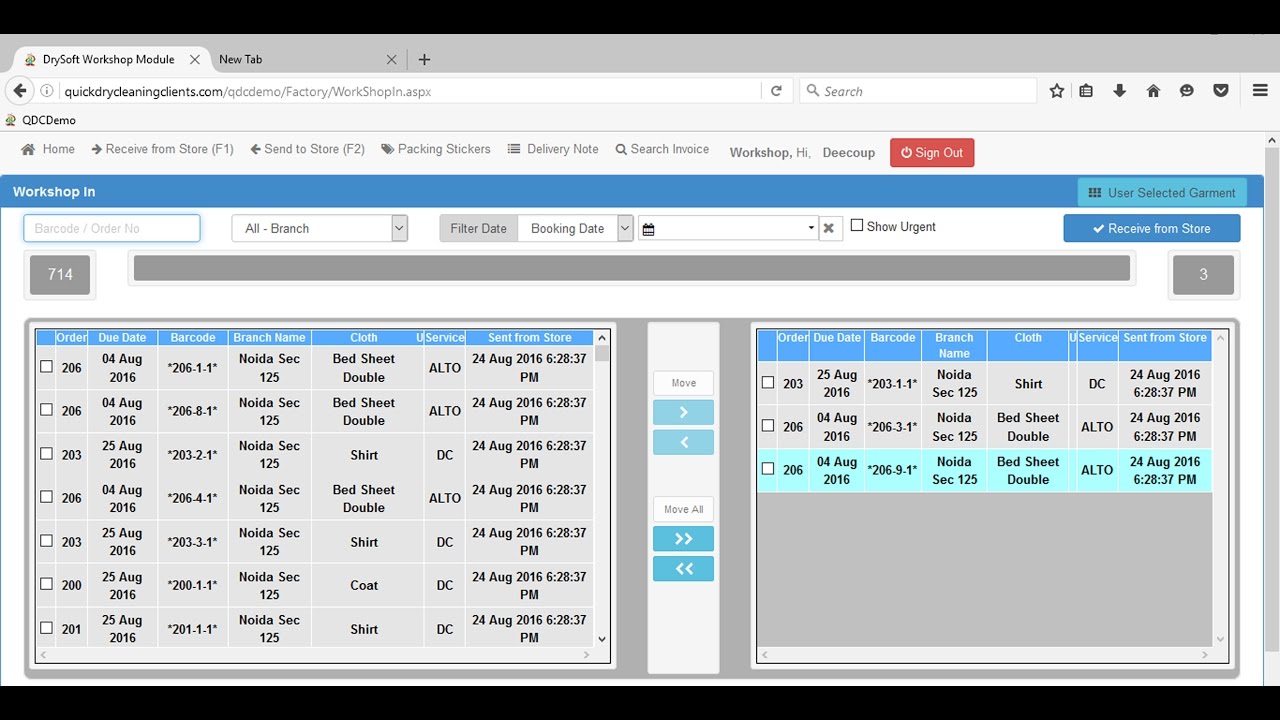Click the Barcode / Order No field
The image size is (1280, 720).
(x=112, y=228)
